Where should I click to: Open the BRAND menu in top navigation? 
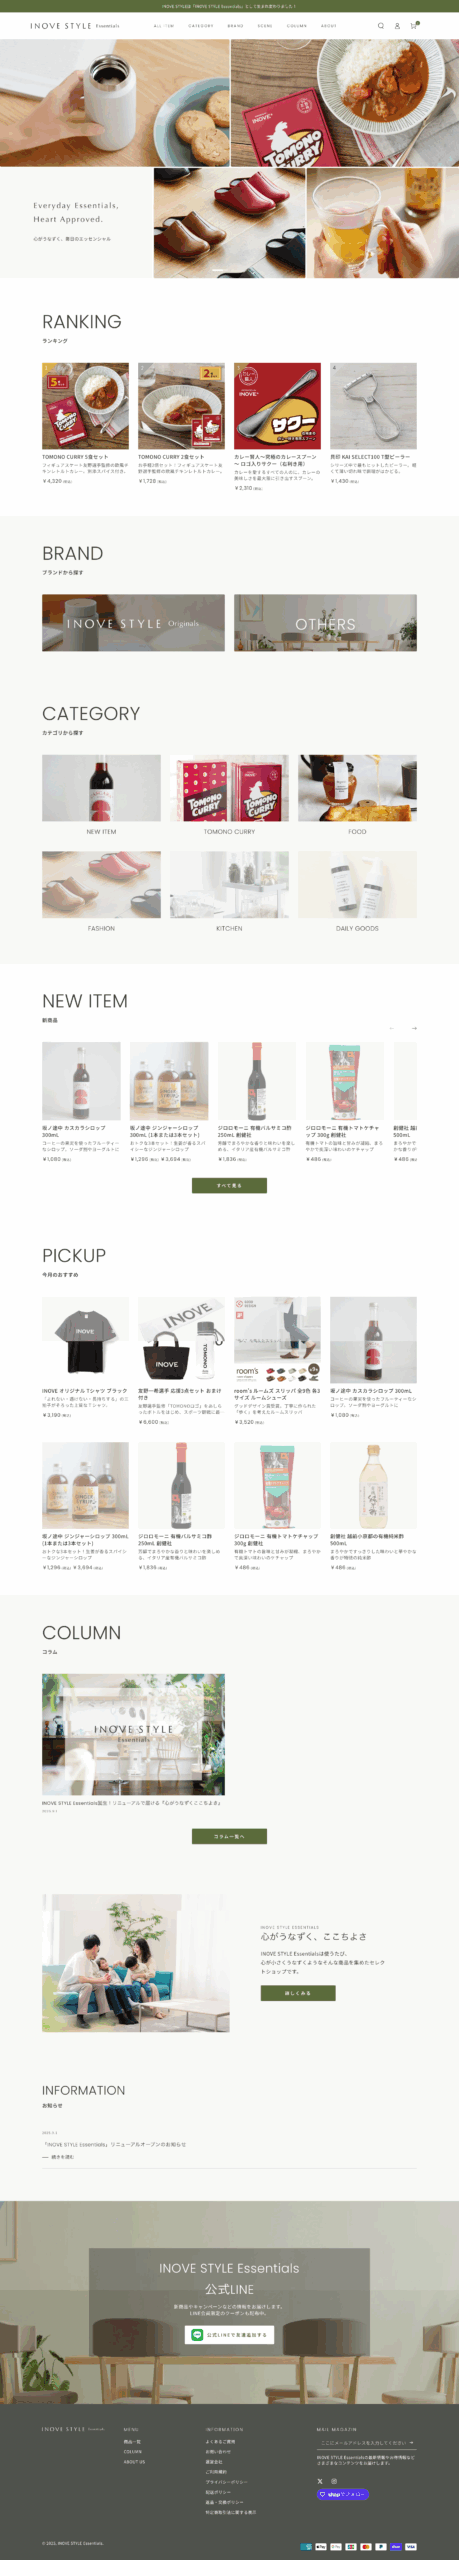[235, 26]
